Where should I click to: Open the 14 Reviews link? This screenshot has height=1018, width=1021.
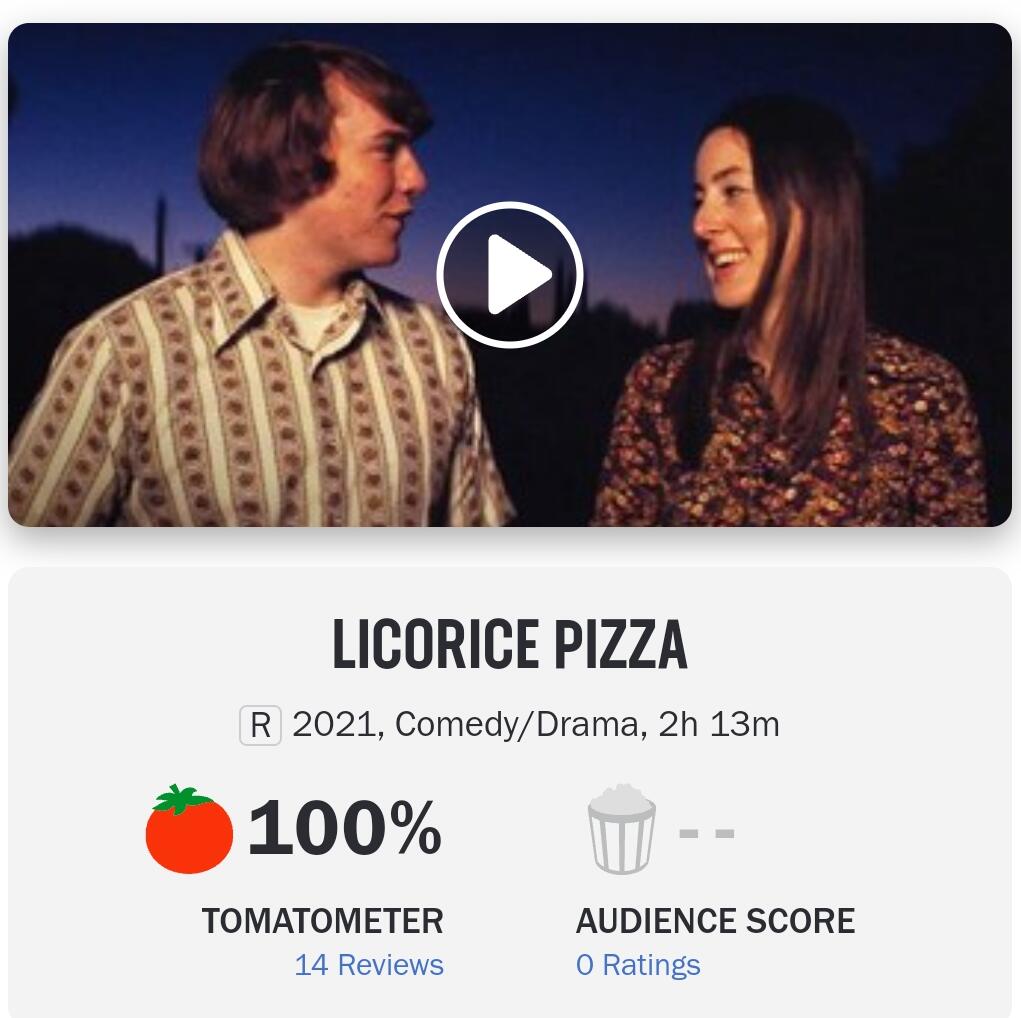point(368,965)
